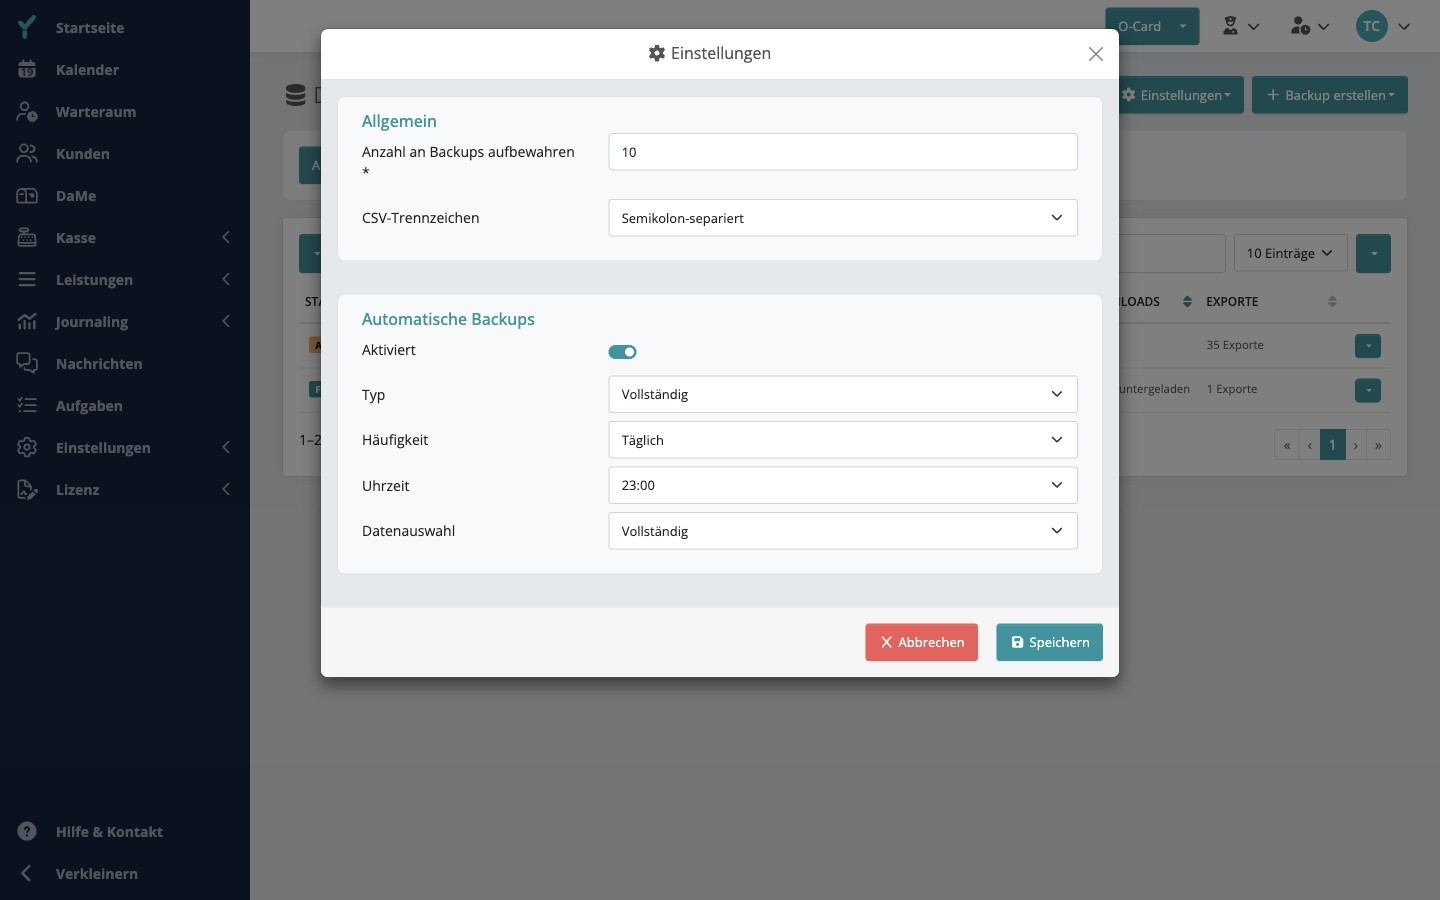Click the Abbrechen button

(x=921, y=643)
